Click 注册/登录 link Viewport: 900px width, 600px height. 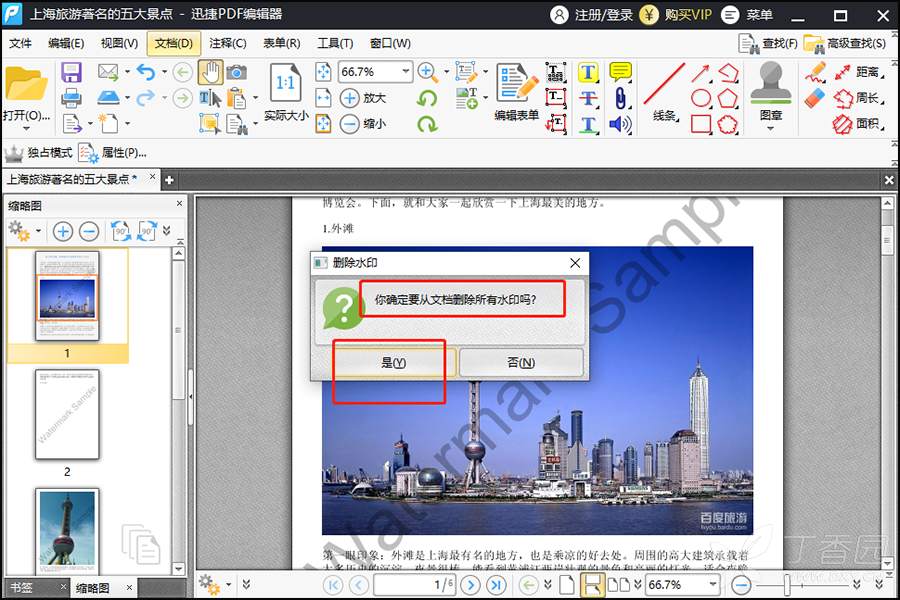[x=591, y=14]
